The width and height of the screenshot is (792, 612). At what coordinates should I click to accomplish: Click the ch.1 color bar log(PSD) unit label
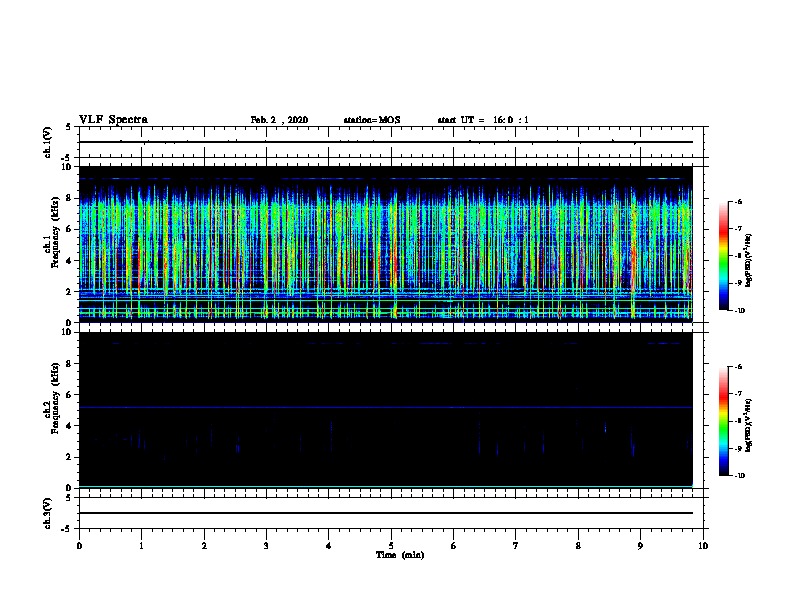point(749,261)
